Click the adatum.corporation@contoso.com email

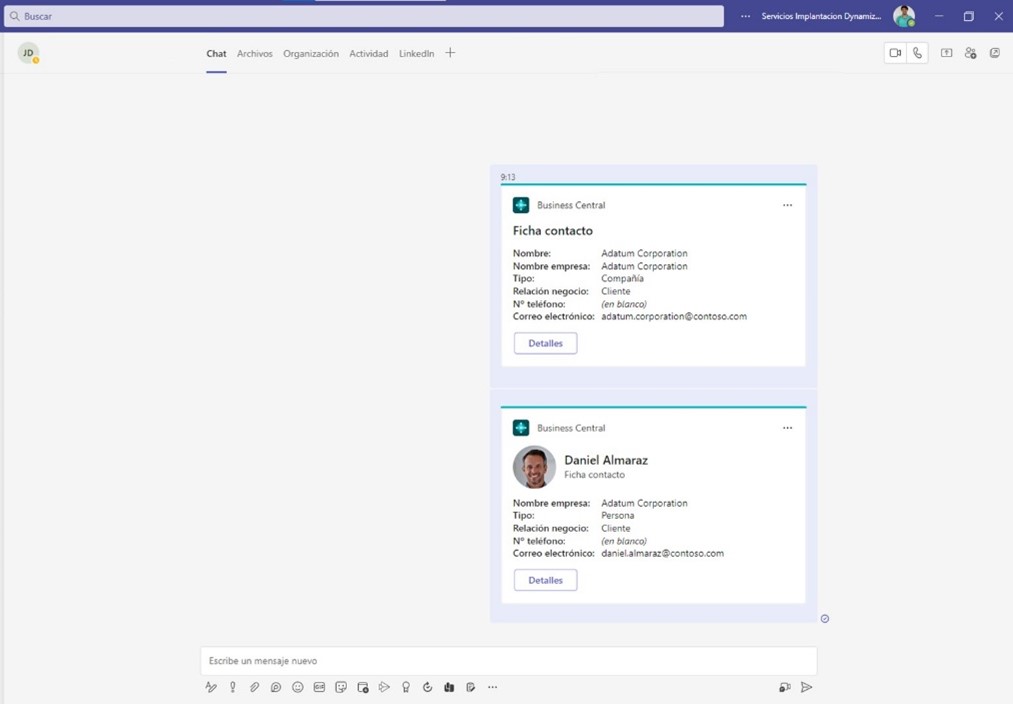pyautogui.click(x=674, y=316)
